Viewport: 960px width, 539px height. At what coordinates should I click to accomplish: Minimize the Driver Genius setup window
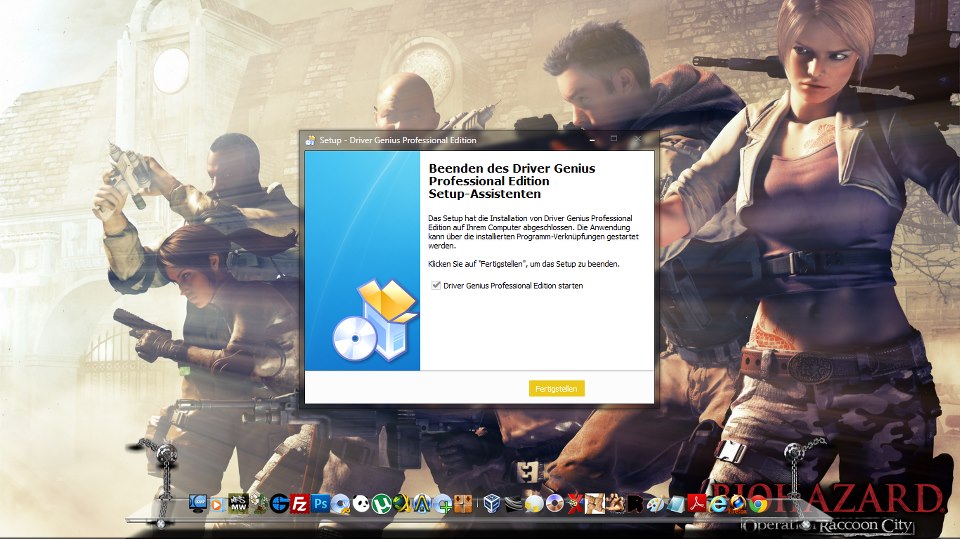592,140
